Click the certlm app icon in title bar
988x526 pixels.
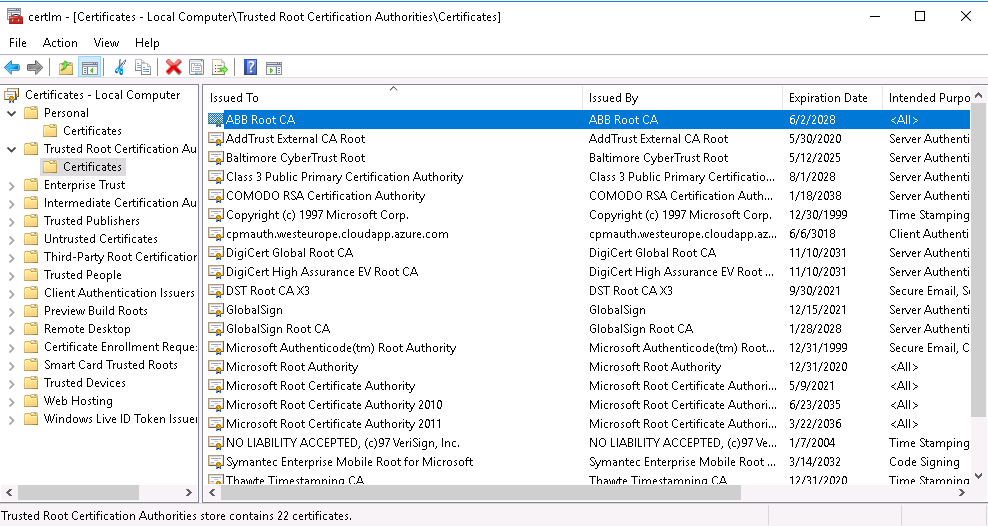point(14,16)
